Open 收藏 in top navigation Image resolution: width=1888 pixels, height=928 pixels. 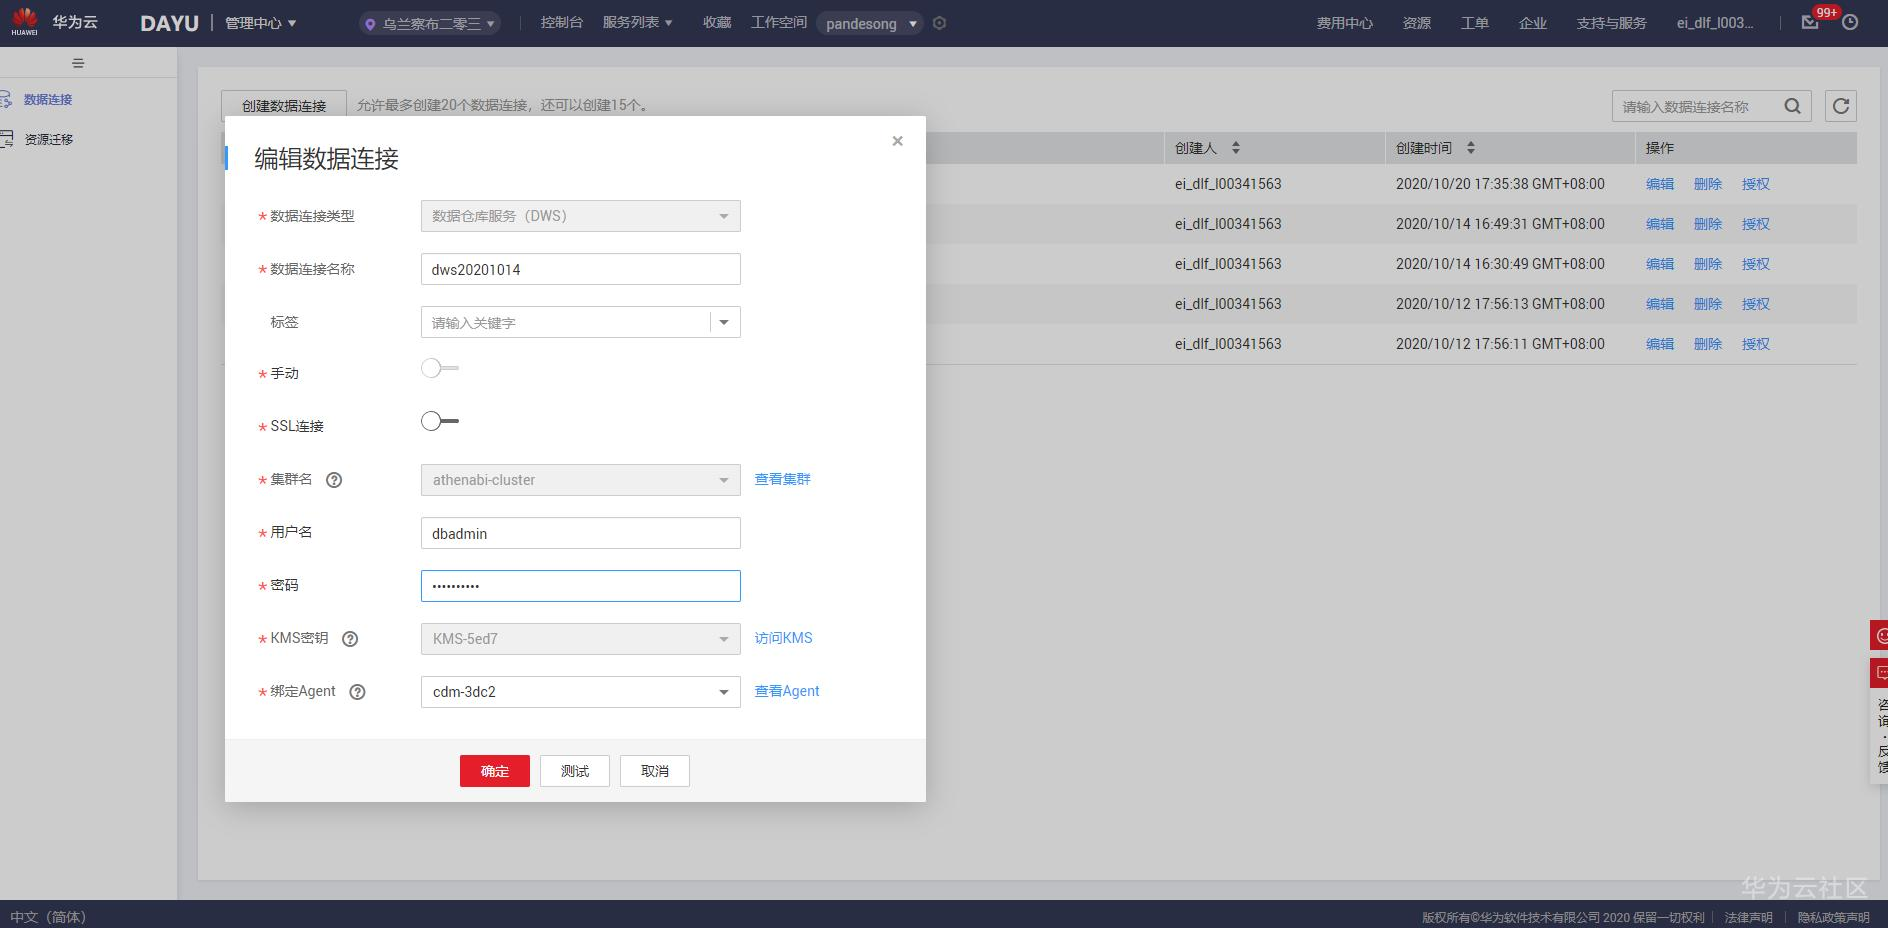(717, 22)
